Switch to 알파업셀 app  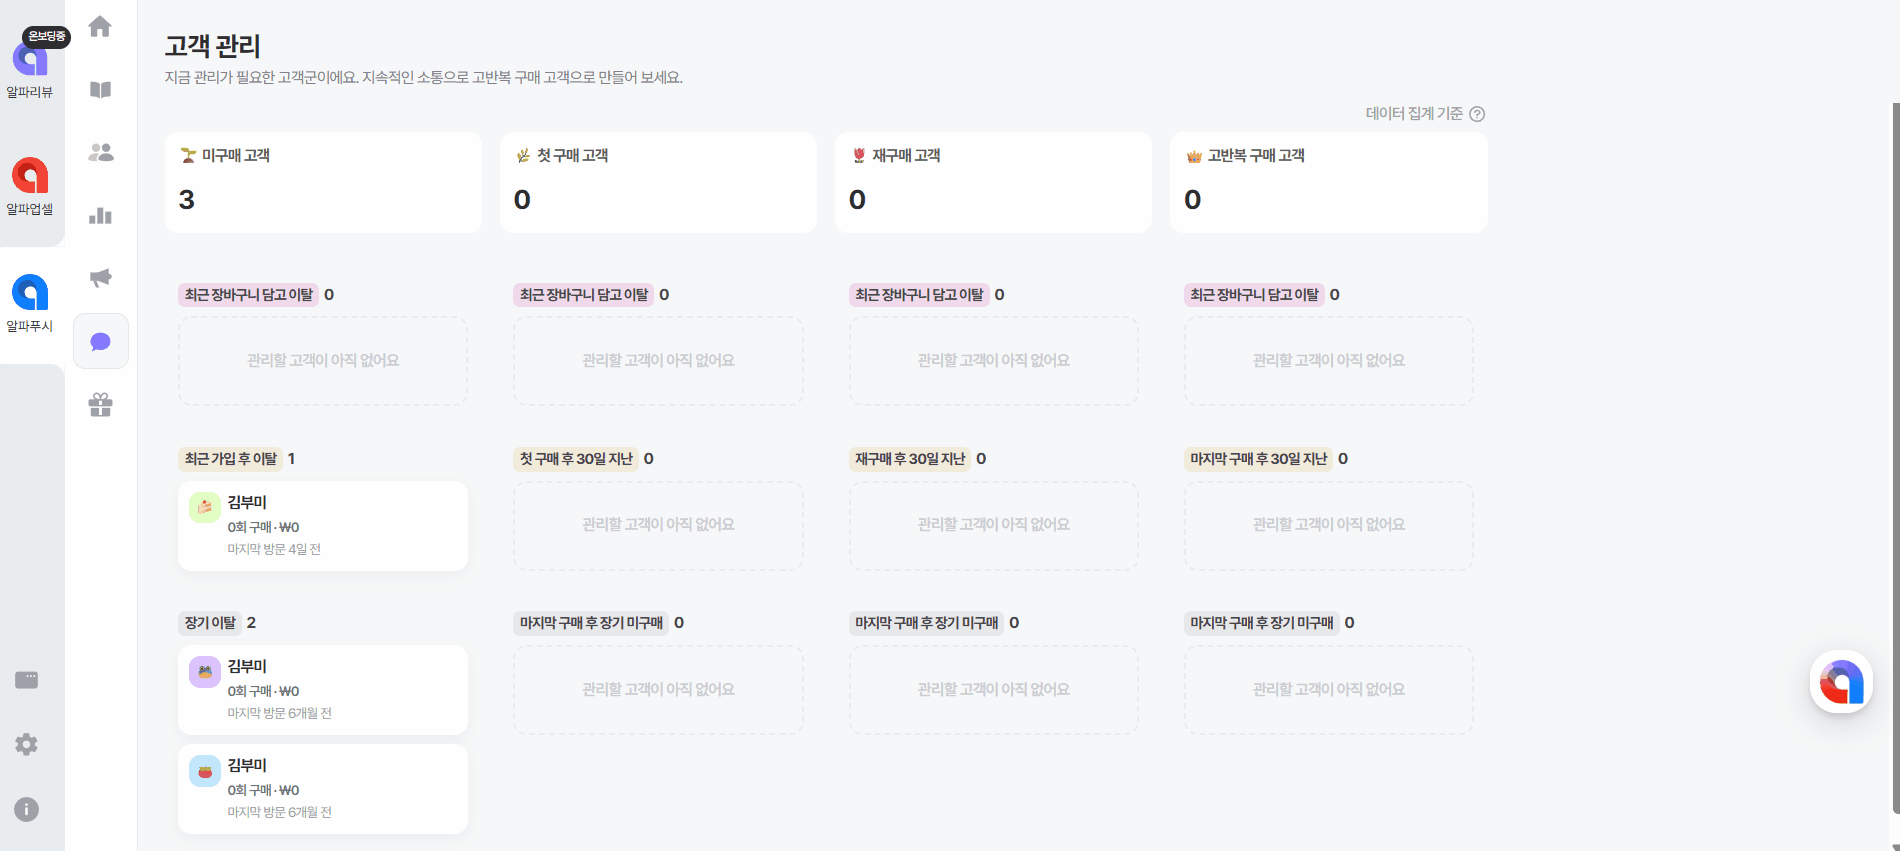tap(30, 184)
